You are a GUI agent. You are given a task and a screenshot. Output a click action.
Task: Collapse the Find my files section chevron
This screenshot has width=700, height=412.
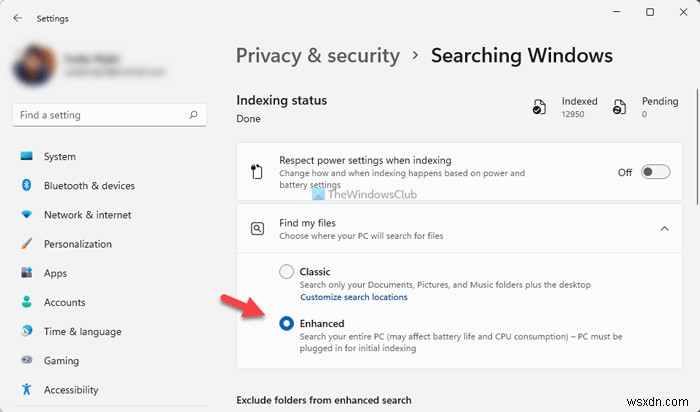pos(665,229)
